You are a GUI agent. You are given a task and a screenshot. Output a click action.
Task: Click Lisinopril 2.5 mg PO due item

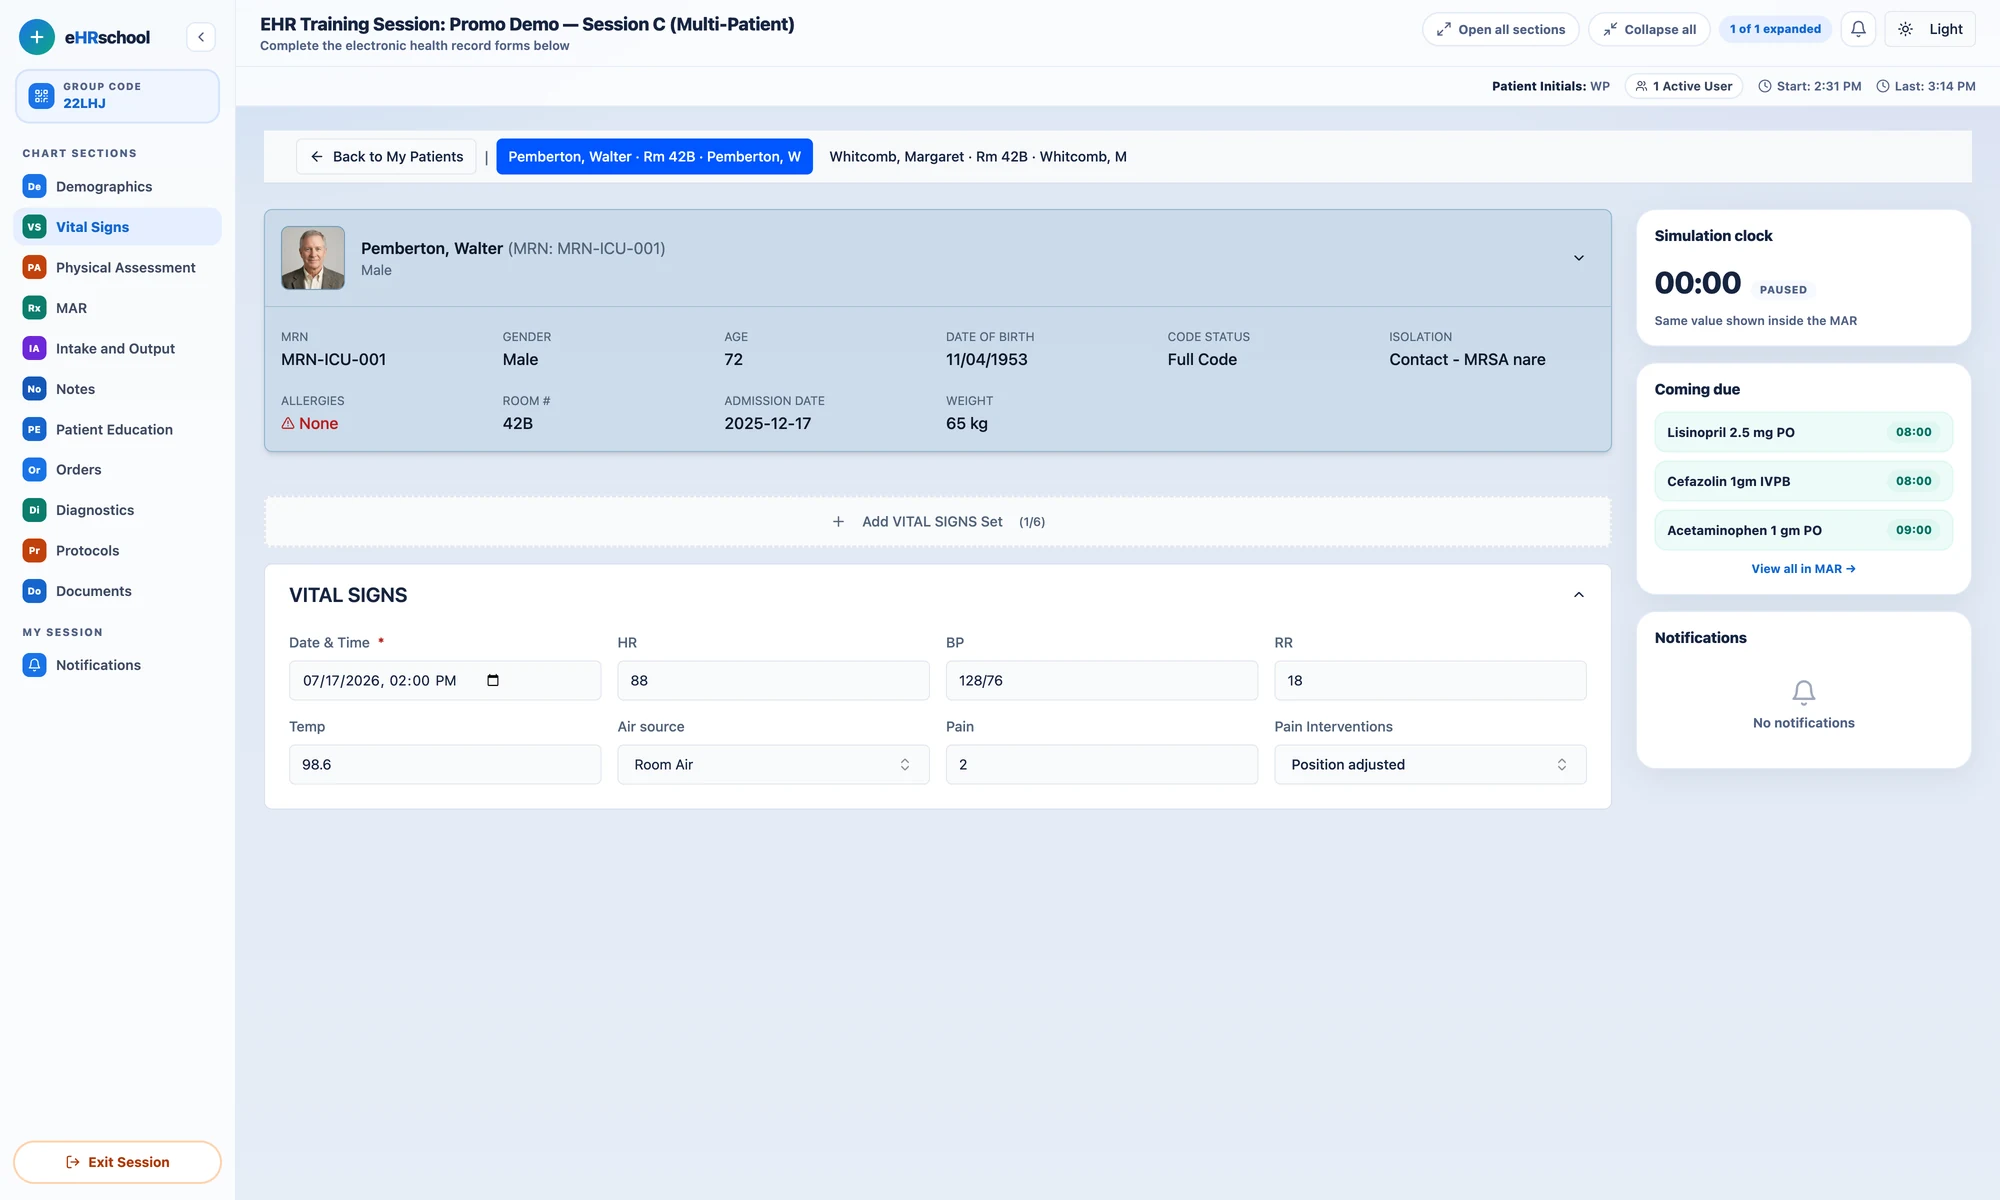pyautogui.click(x=1803, y=433)
